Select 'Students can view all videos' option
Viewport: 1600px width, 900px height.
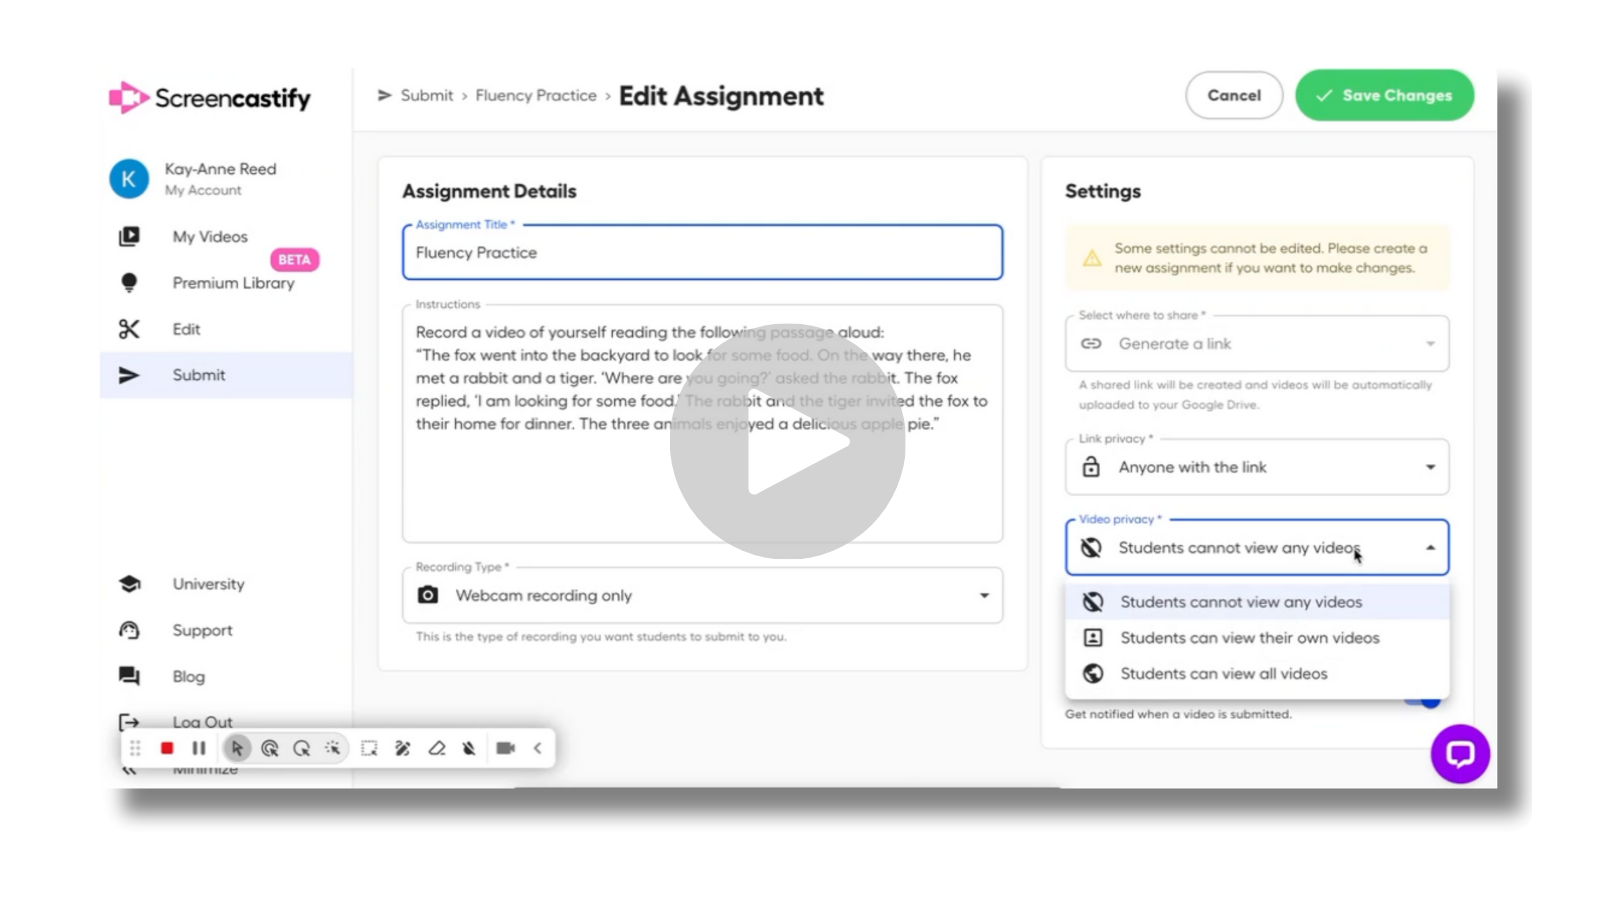1223,674
